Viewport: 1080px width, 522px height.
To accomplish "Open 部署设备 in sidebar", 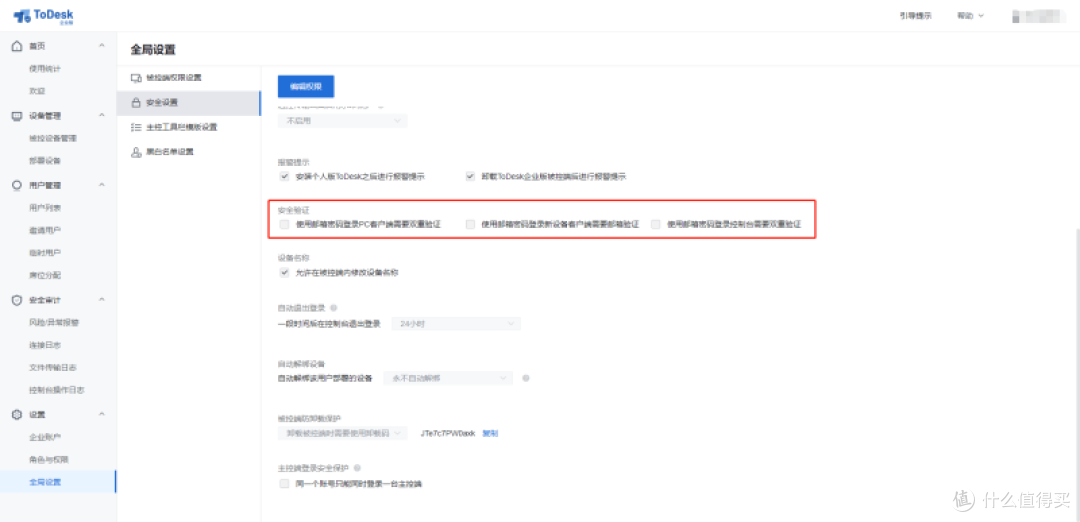I will tap(45, 160).
